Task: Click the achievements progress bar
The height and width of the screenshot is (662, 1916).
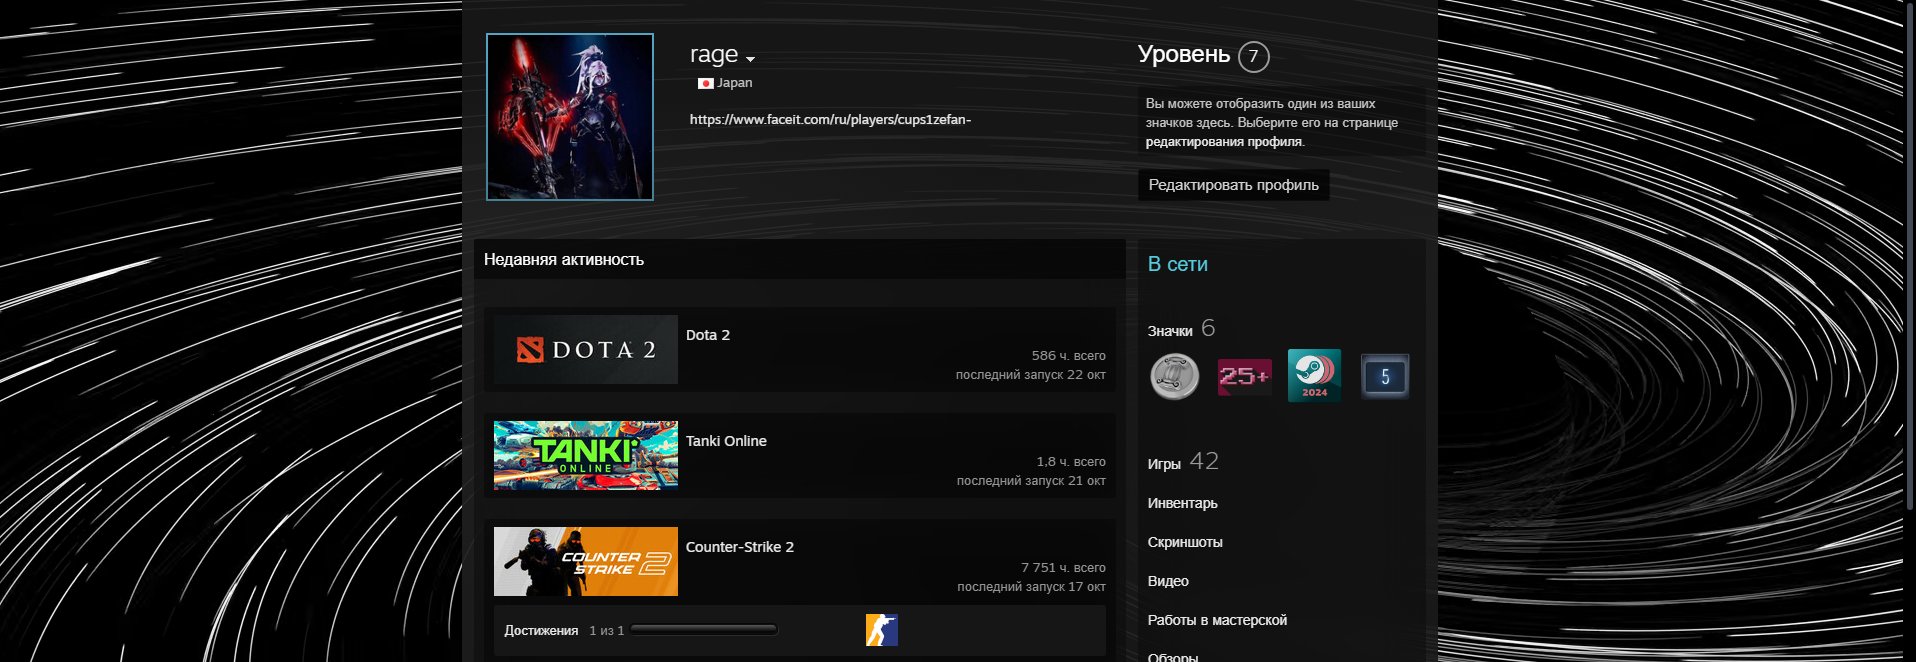Action: [704, 630]
